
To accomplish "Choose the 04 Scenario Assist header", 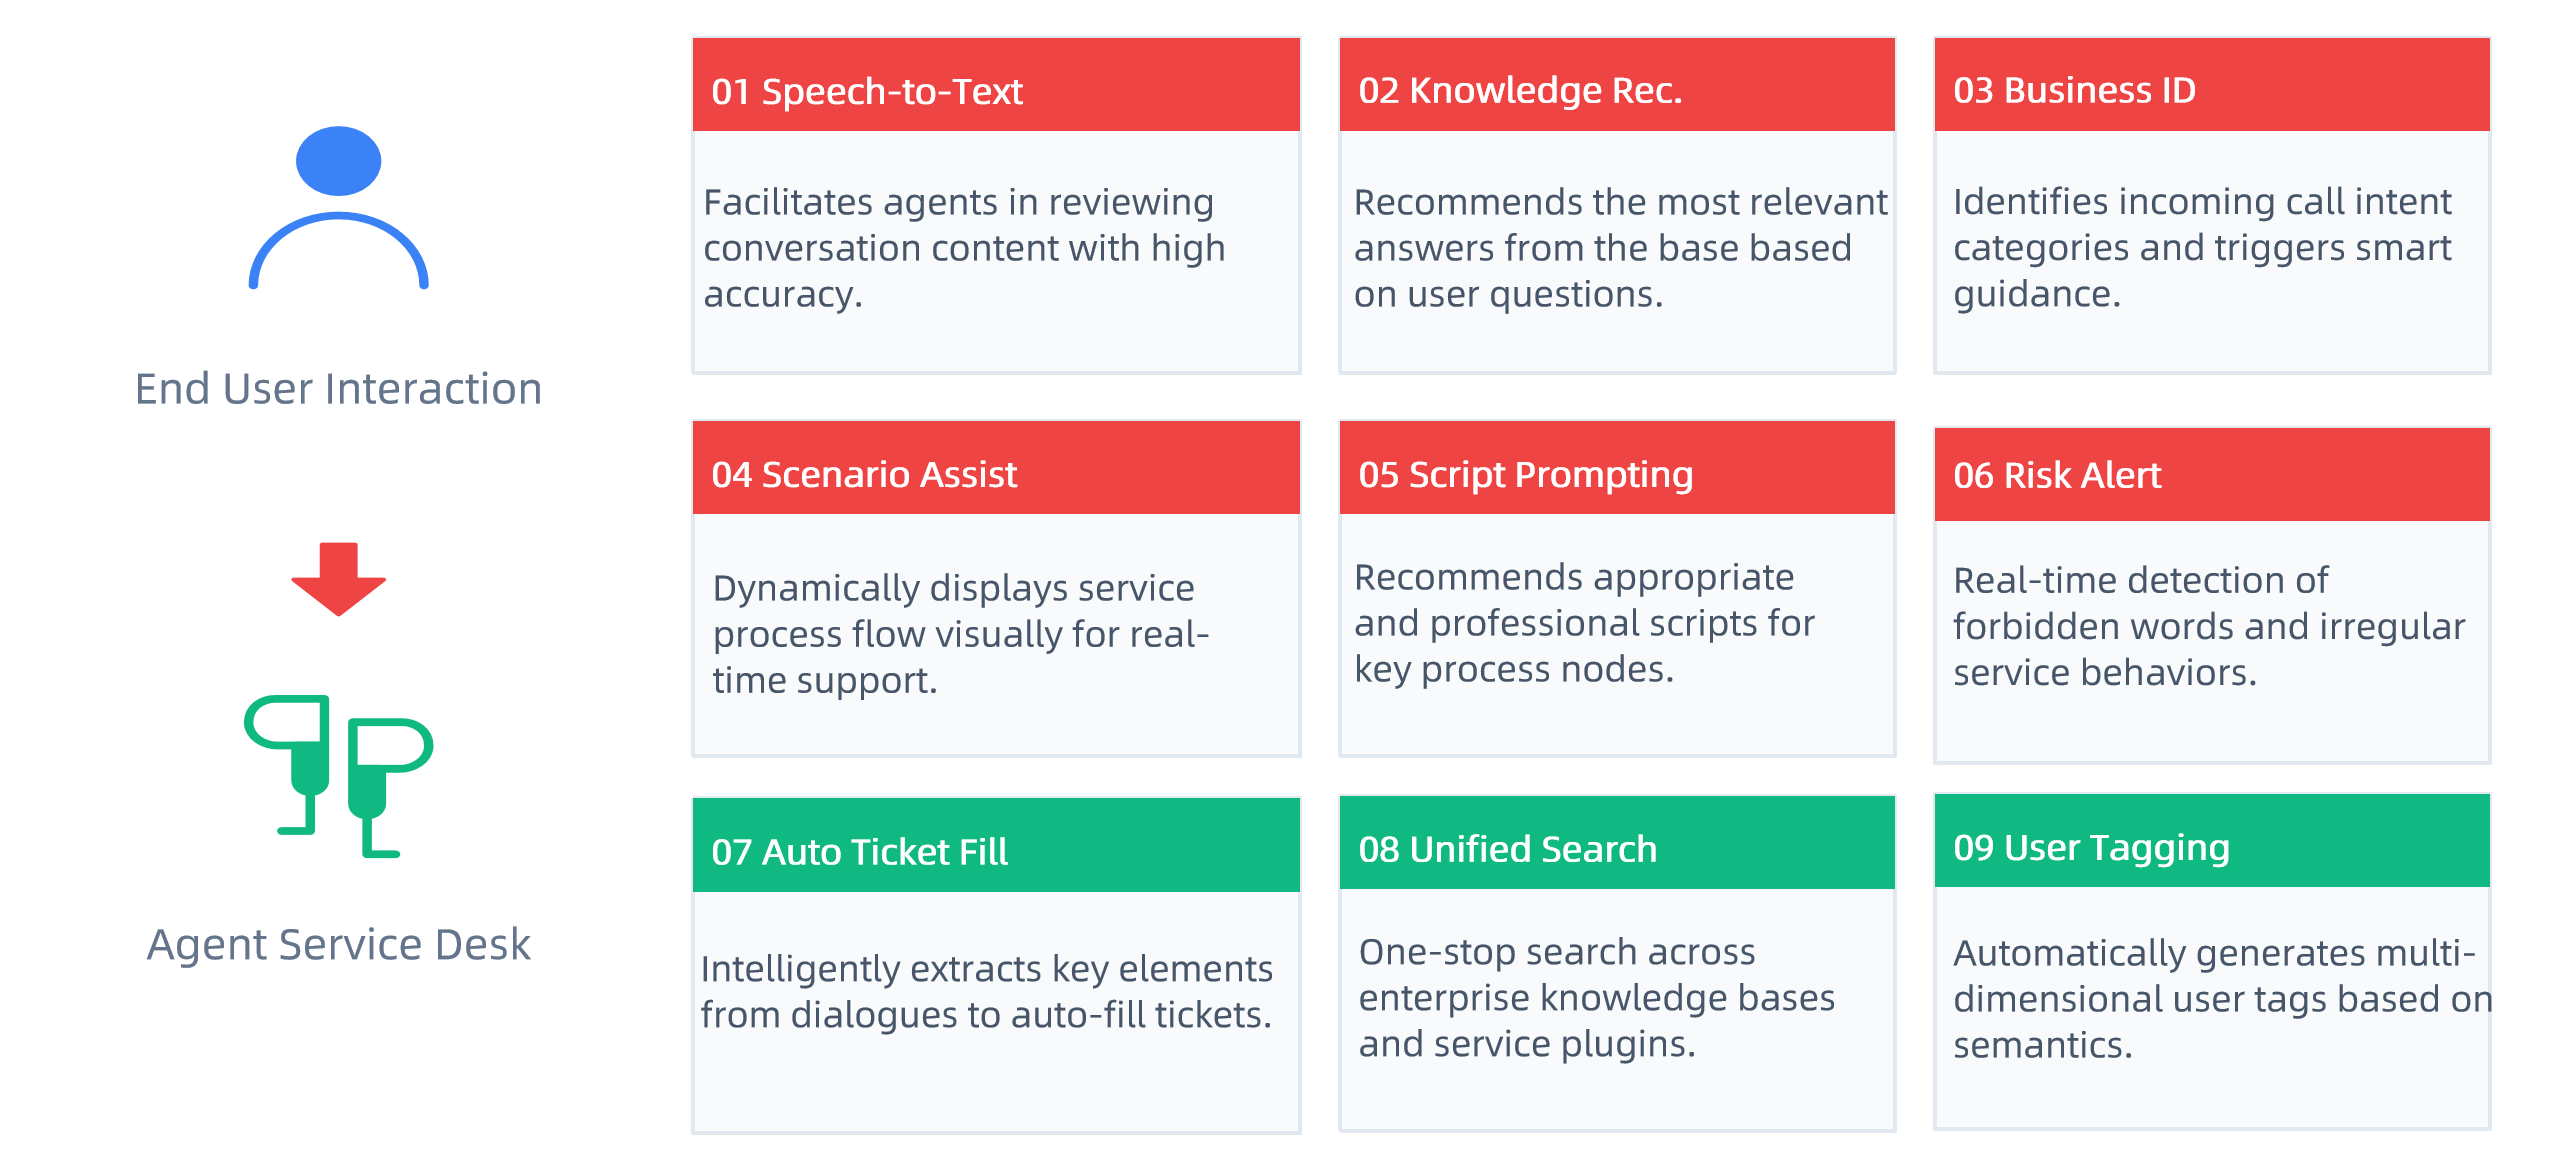I will point(996,468).
